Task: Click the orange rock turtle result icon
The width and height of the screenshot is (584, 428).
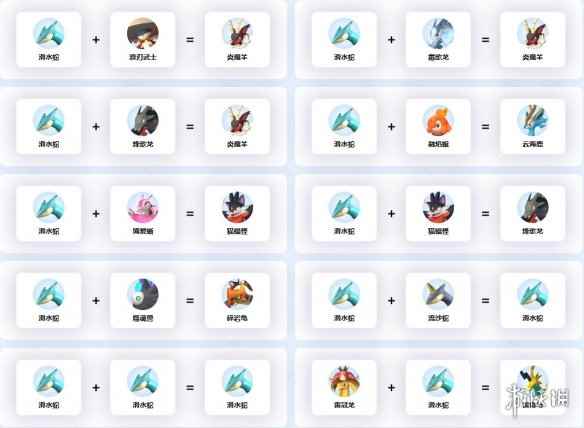Action: 237,294
